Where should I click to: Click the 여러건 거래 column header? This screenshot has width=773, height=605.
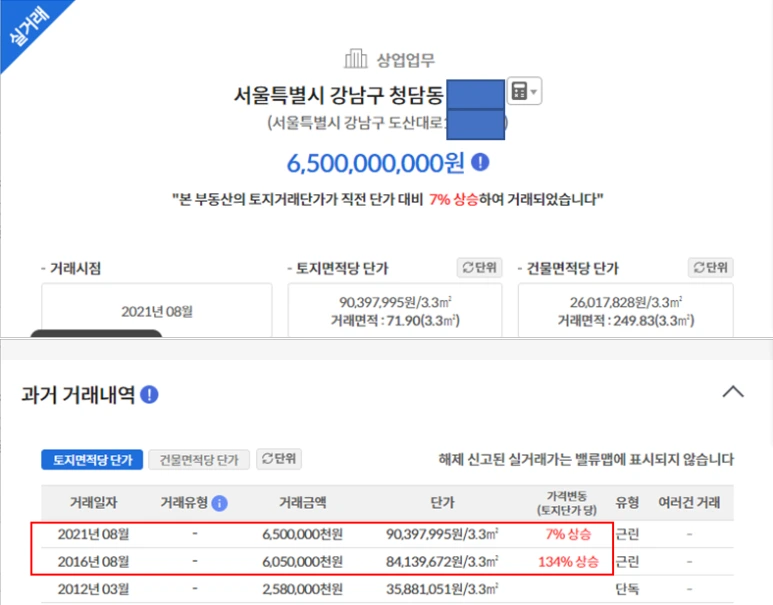point(689,502)
